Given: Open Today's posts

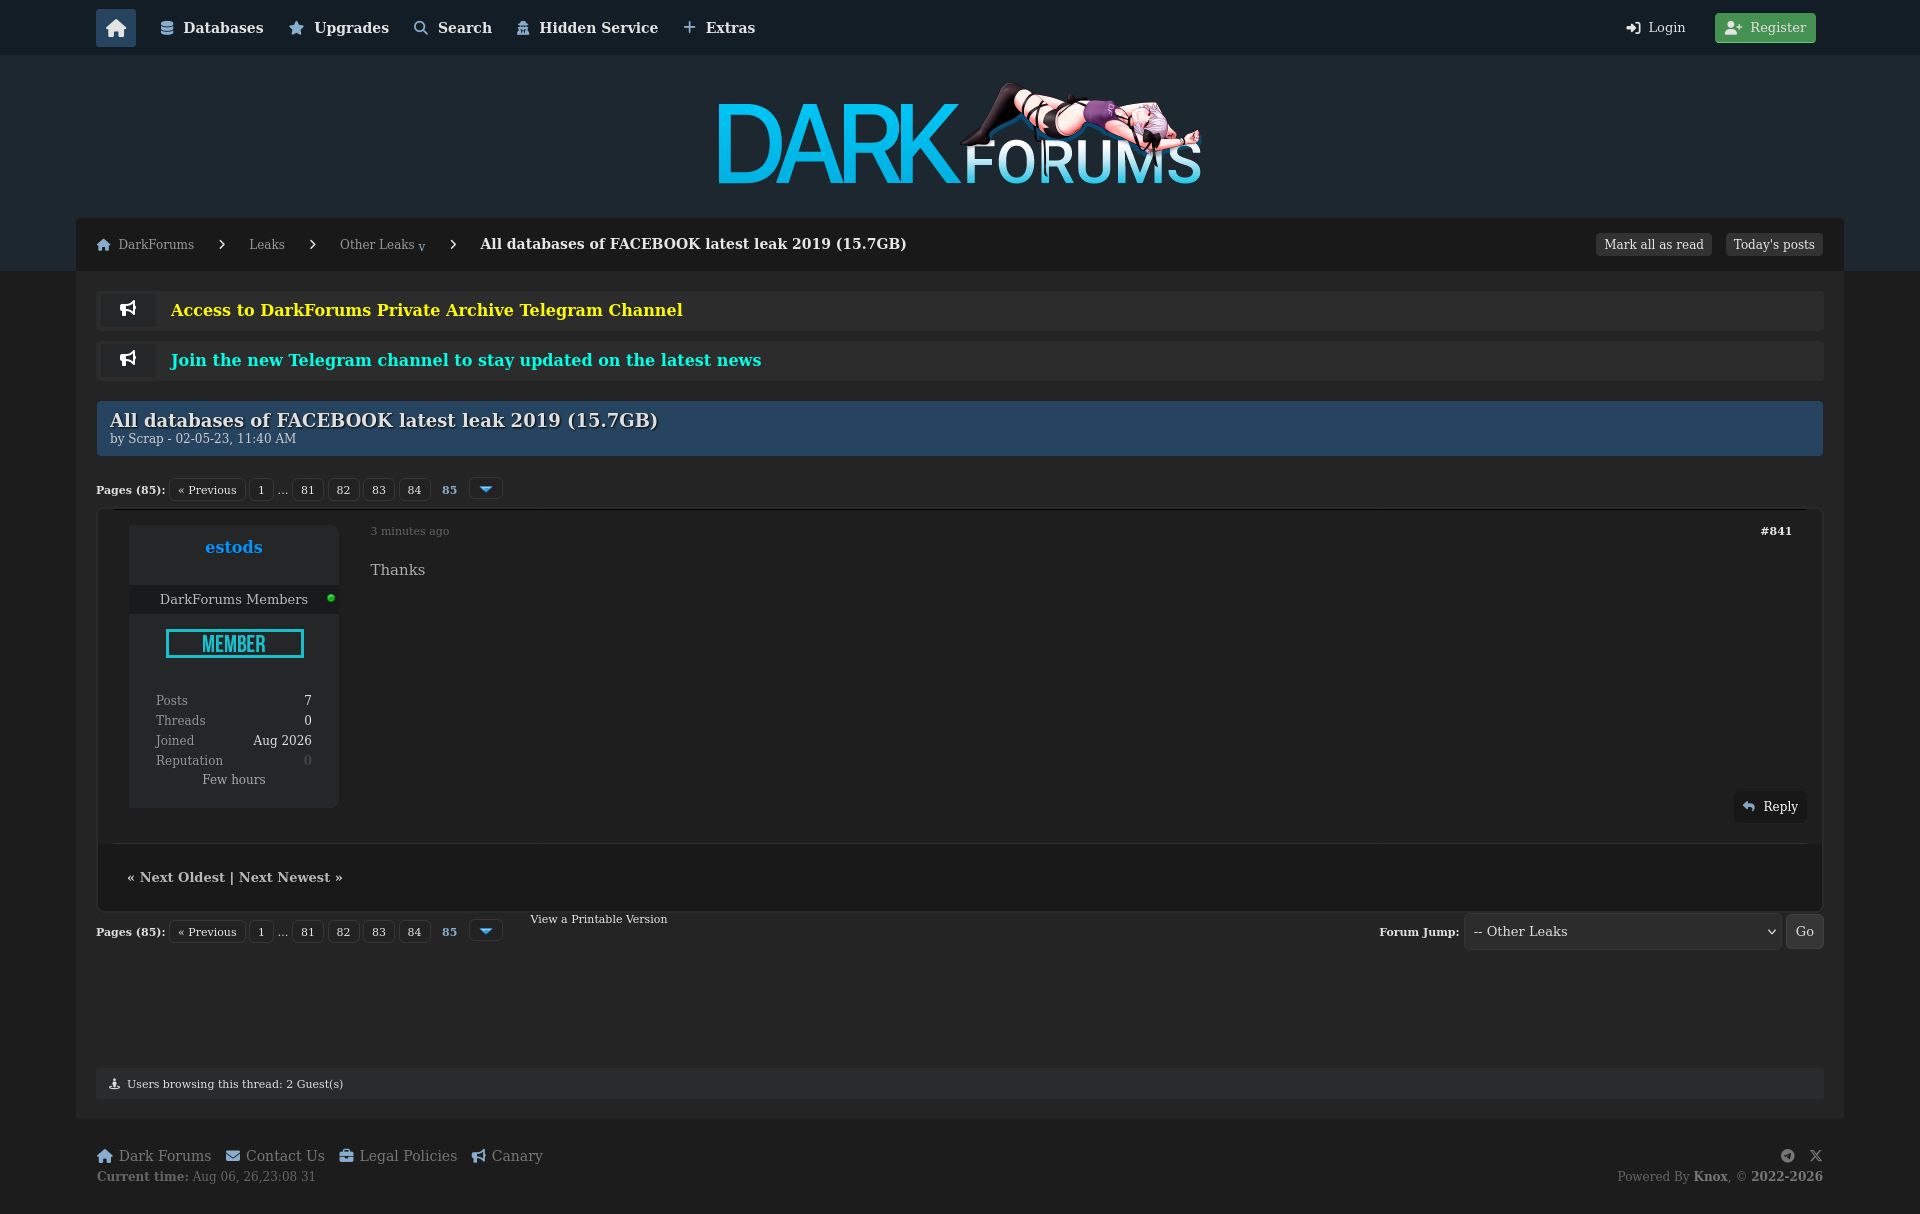Looking at the screenshot, I should (x=1774, y=245).
